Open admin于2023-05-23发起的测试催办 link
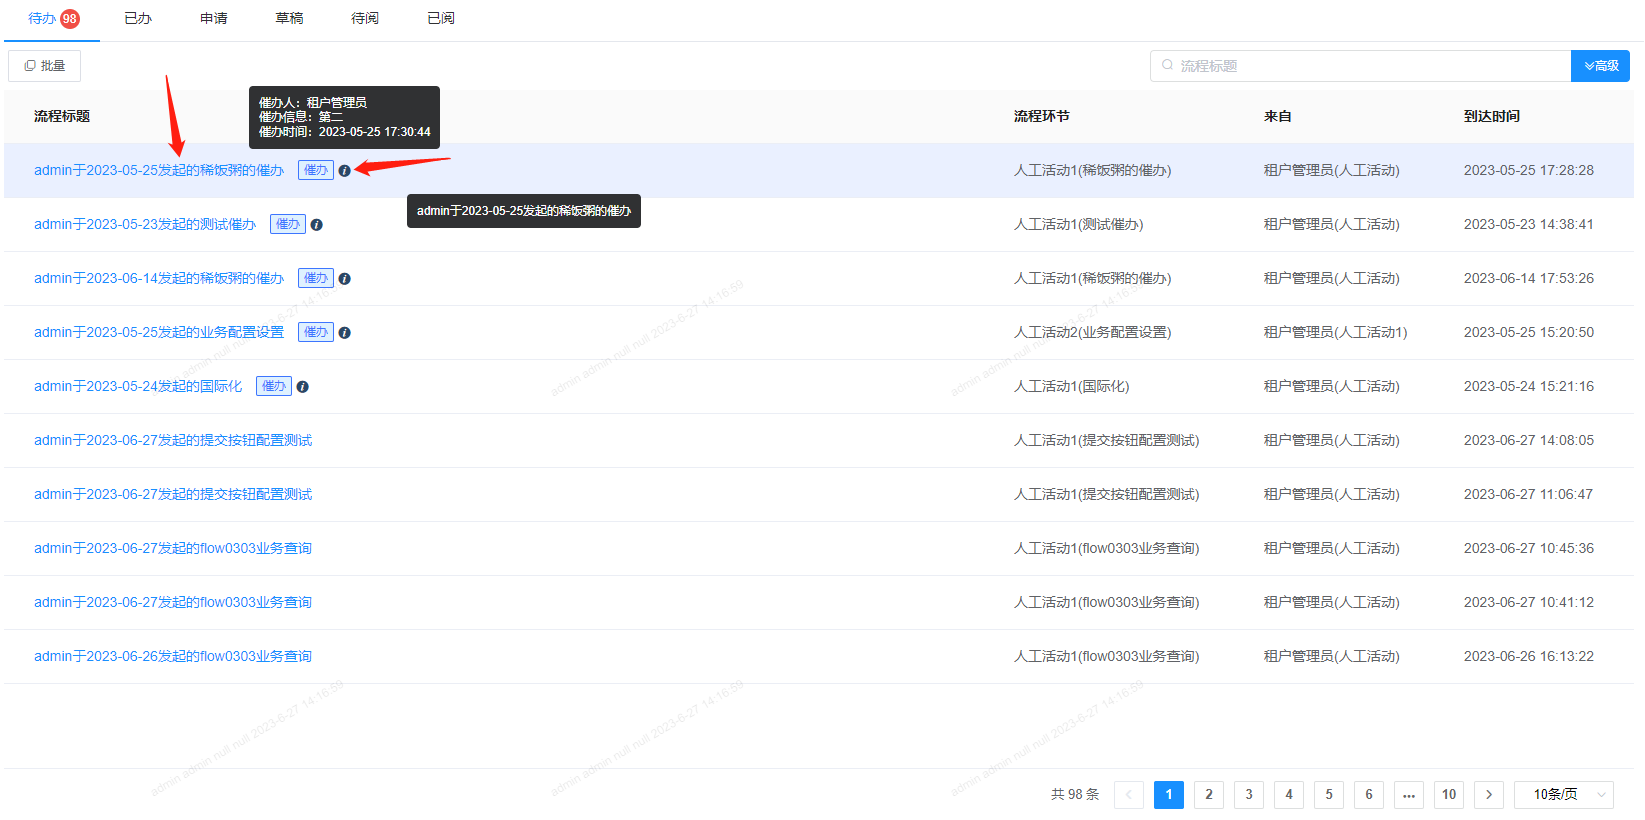This screenshot has height=820, width=1645. click(x=145, y=224)
